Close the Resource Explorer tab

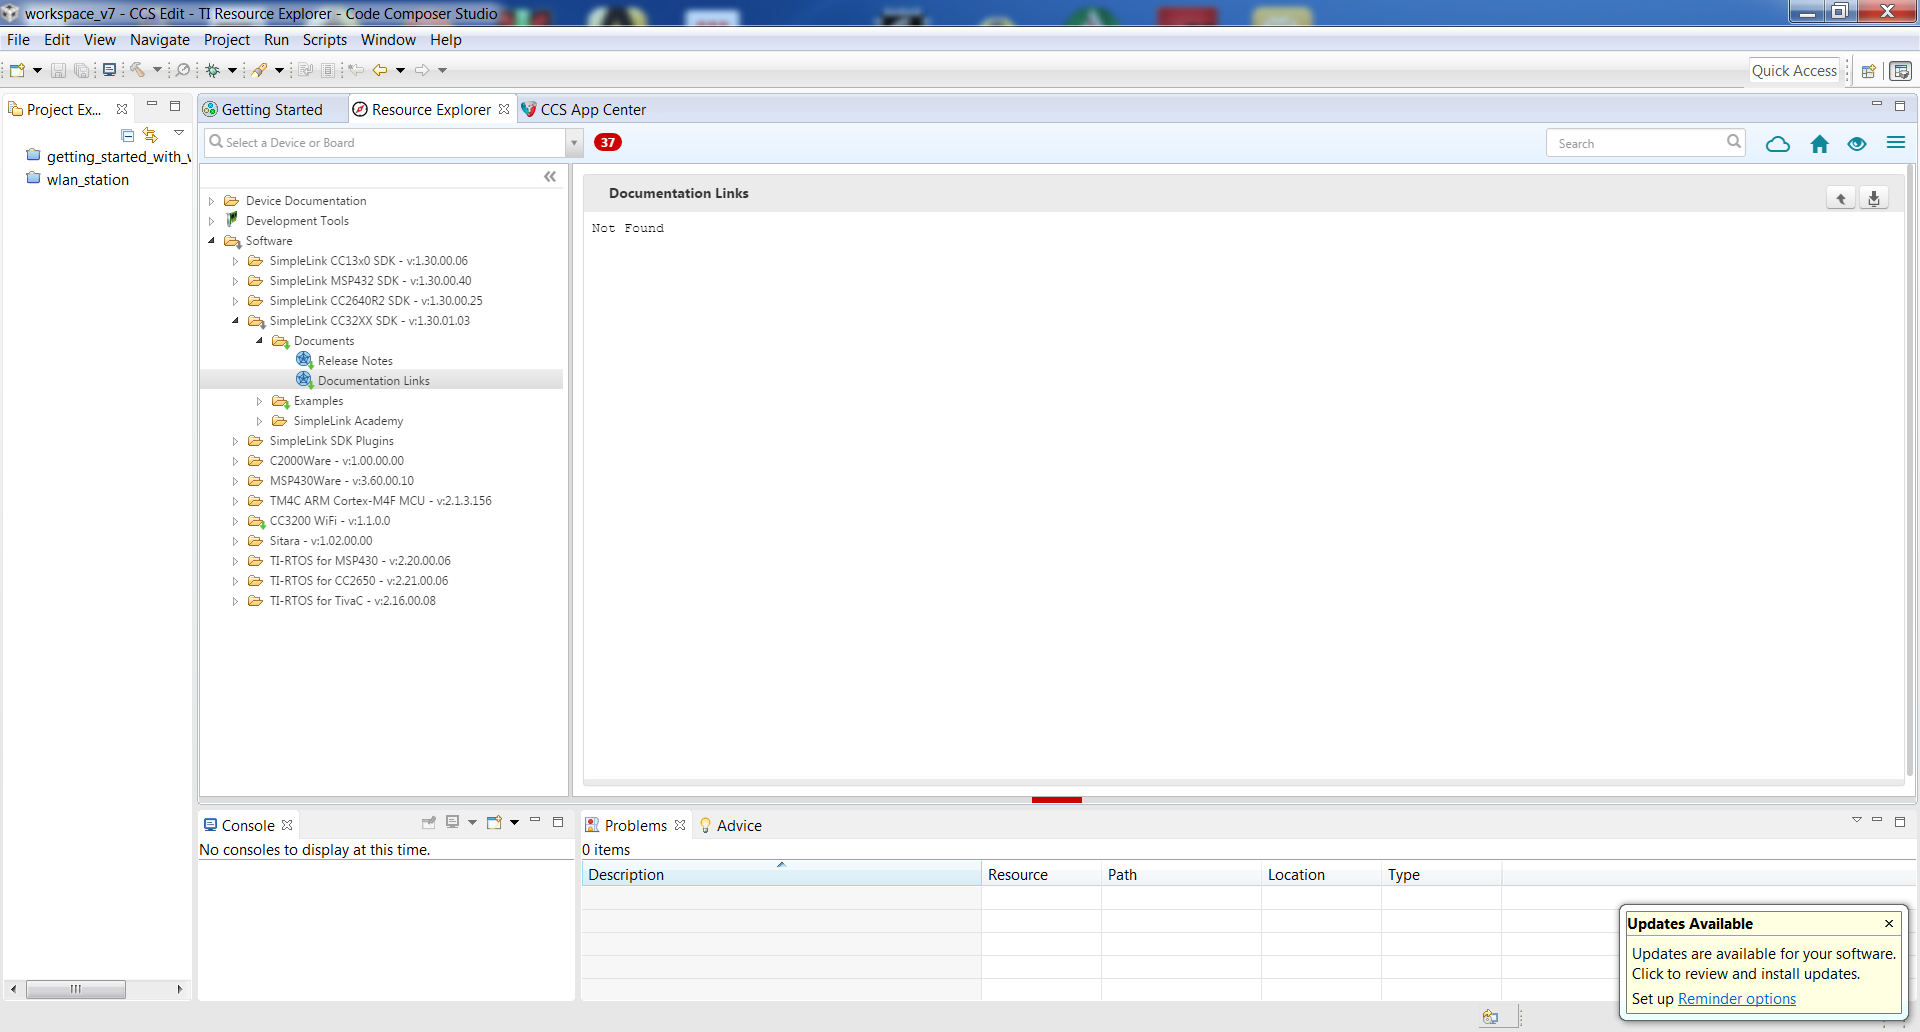[504, 109]
